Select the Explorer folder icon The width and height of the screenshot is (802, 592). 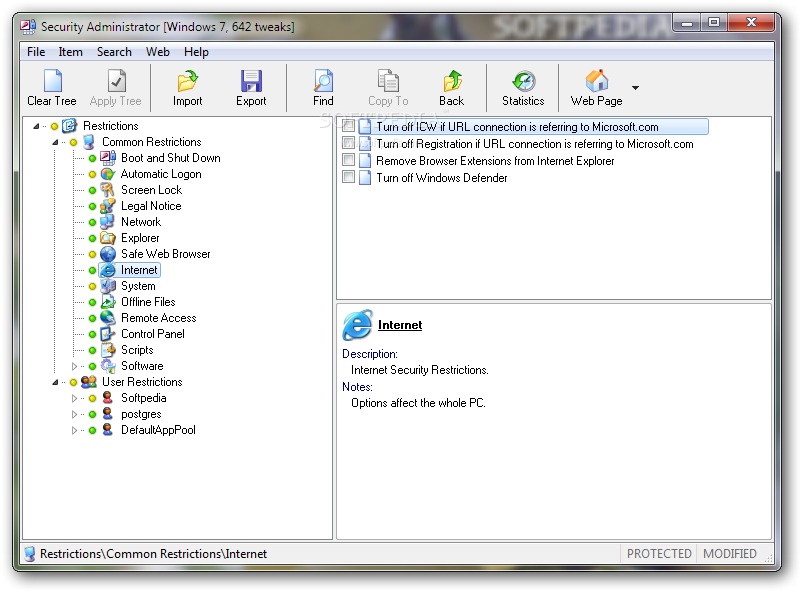coord(108,238)
